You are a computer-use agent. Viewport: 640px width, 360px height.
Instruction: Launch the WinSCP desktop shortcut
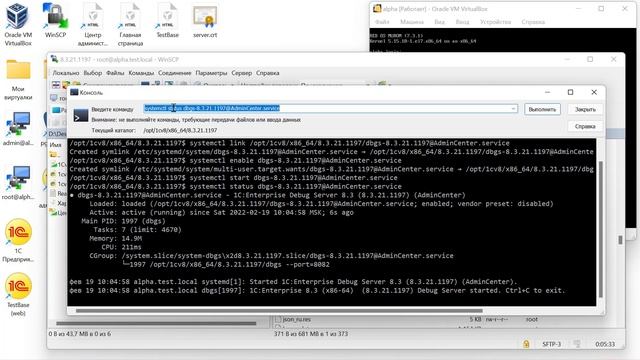tap(56, 21)
